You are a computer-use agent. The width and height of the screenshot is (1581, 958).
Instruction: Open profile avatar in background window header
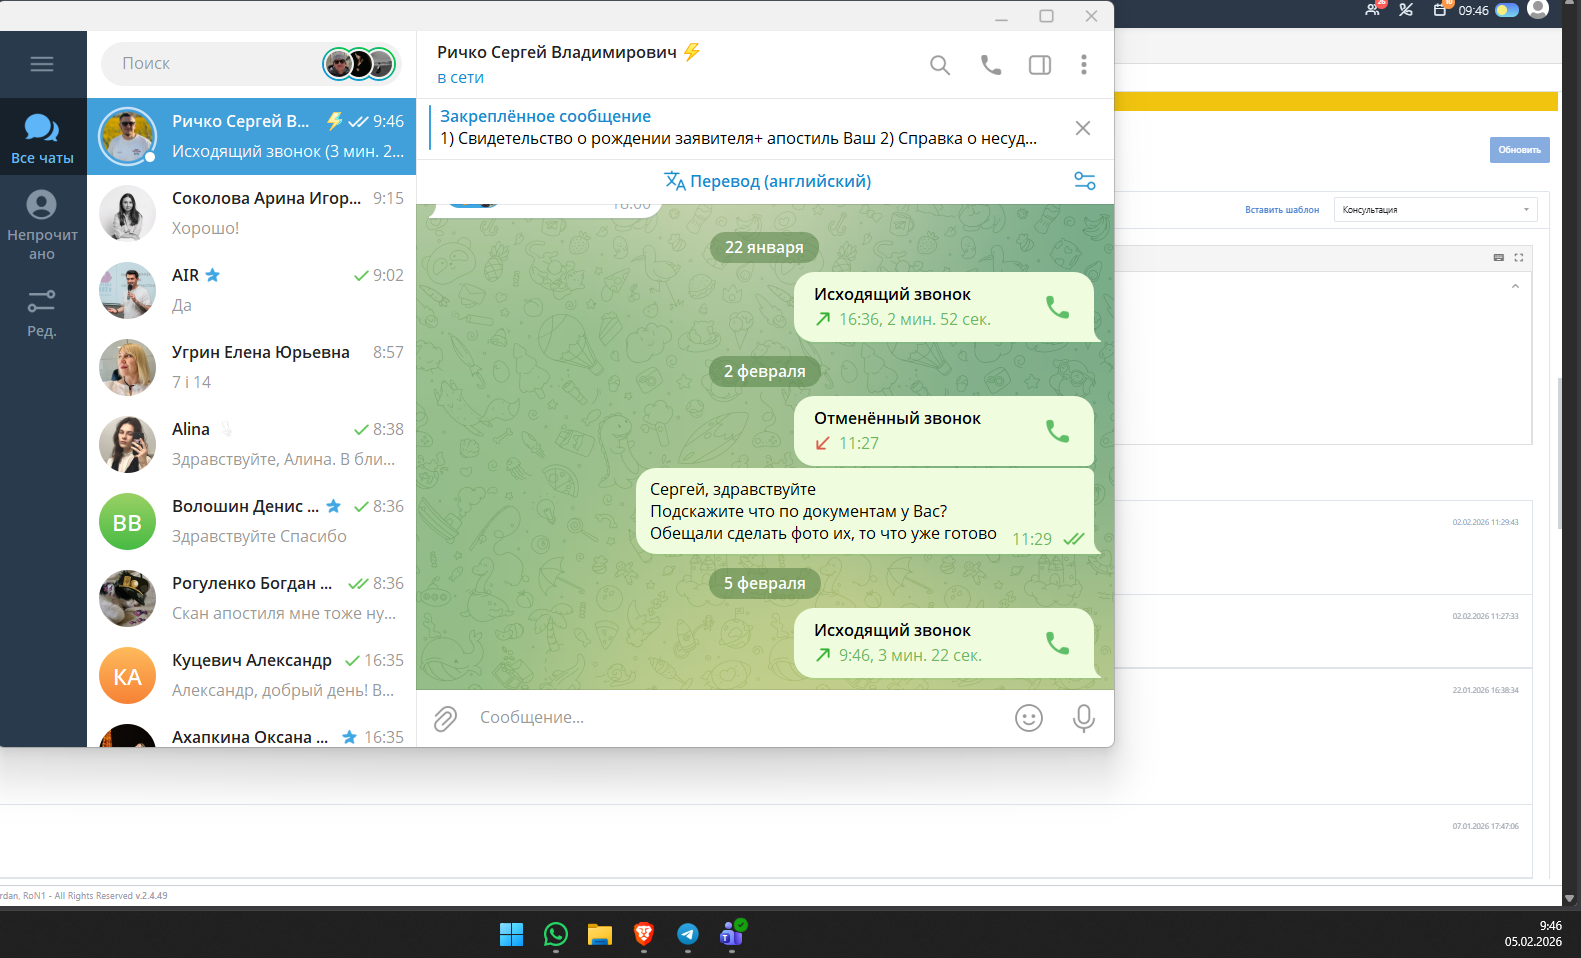click(x=1538, y=8)
